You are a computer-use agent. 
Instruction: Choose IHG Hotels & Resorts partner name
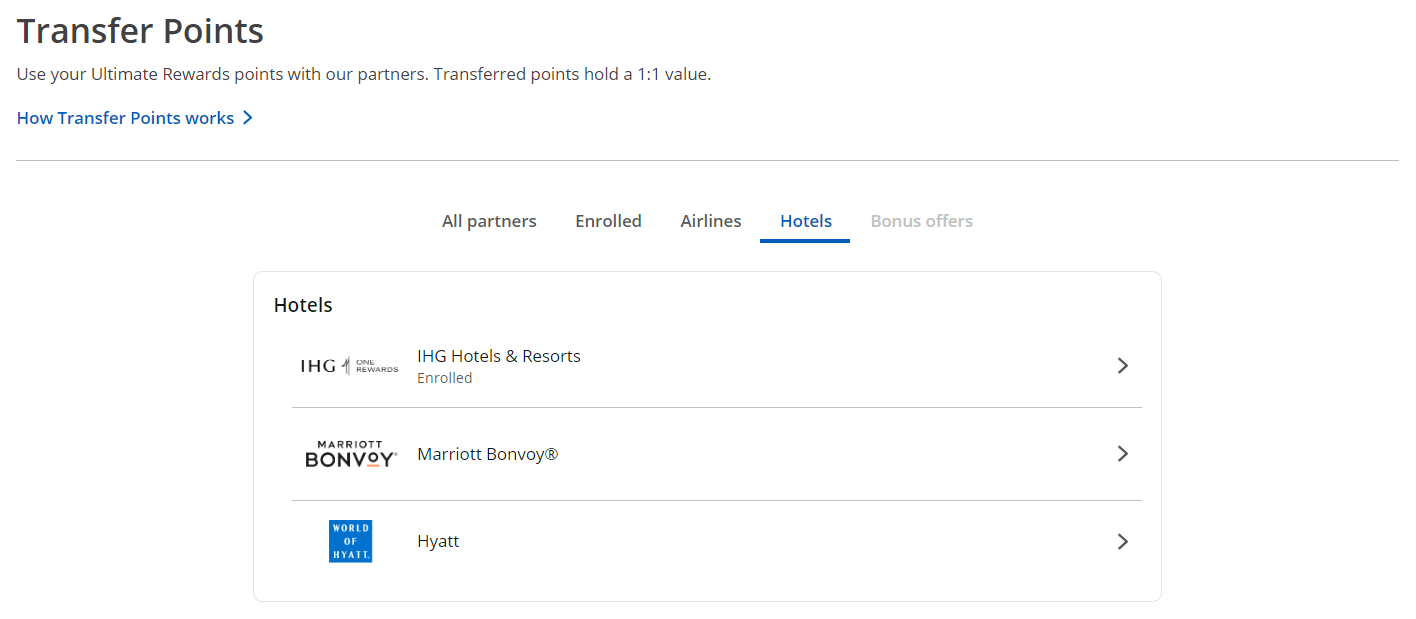(x=498, y=356)
